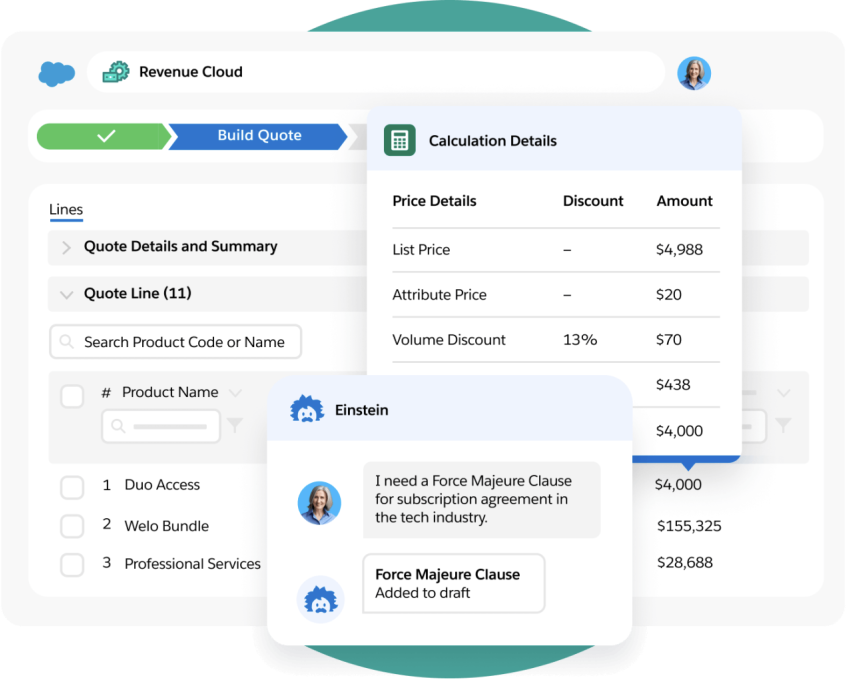
Task: Click the Search Product Code or Name field
Action: tap(175, 342)
